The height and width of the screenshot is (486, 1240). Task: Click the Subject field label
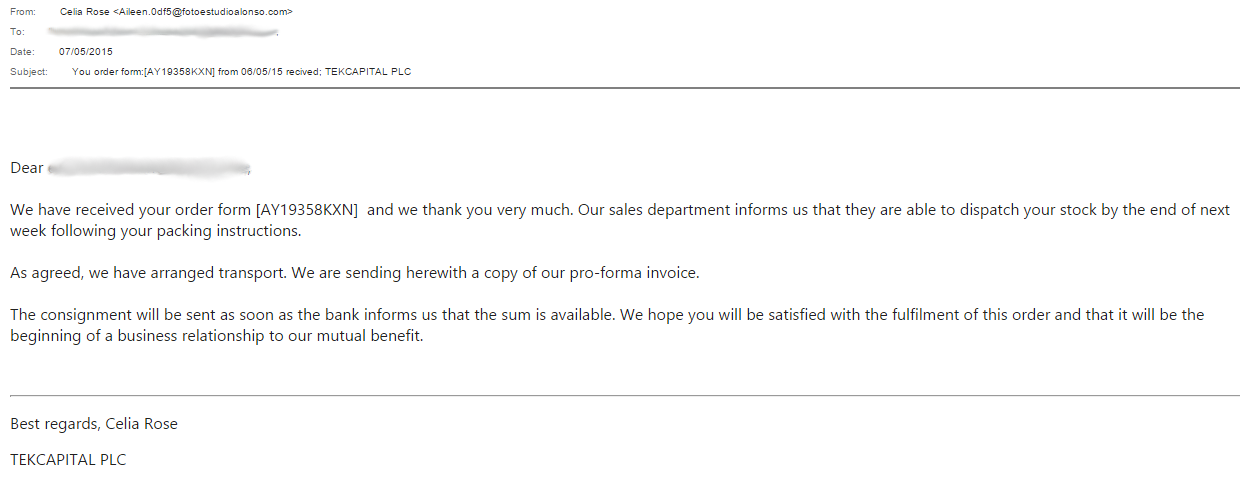pos(29,72)
